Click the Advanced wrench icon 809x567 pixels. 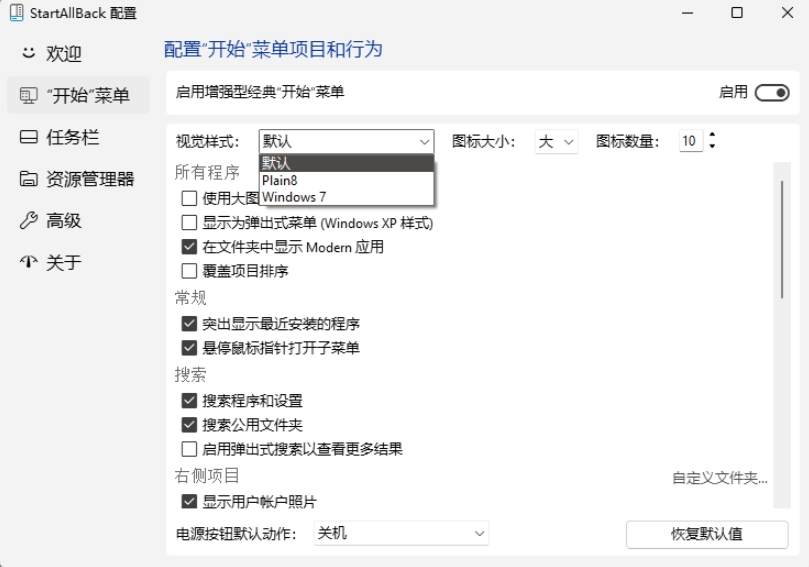point(28,221)
